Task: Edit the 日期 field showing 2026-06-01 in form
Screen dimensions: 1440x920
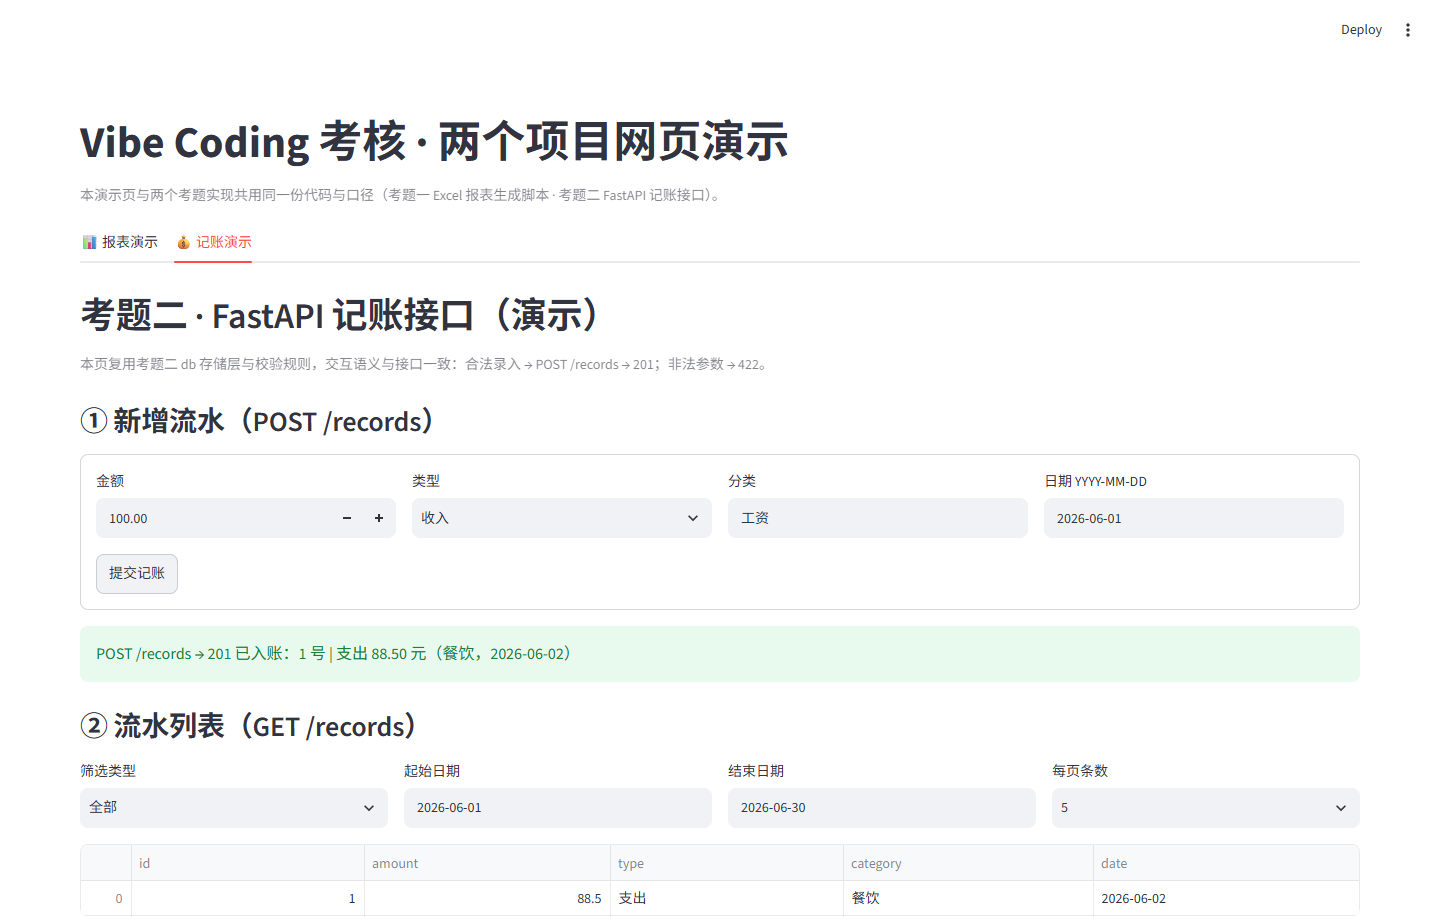Action: click(1194, 518)
